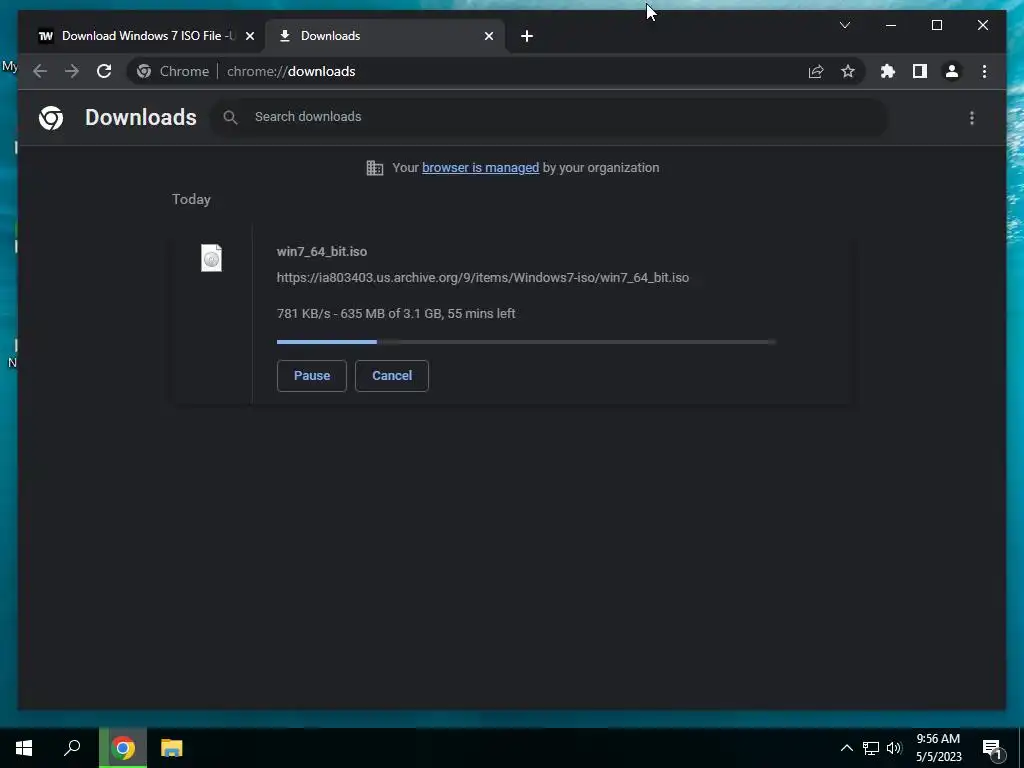Click the address bar showing chrome://downloads
This screenshot has width=1024, height=768.
coord(496,71)
